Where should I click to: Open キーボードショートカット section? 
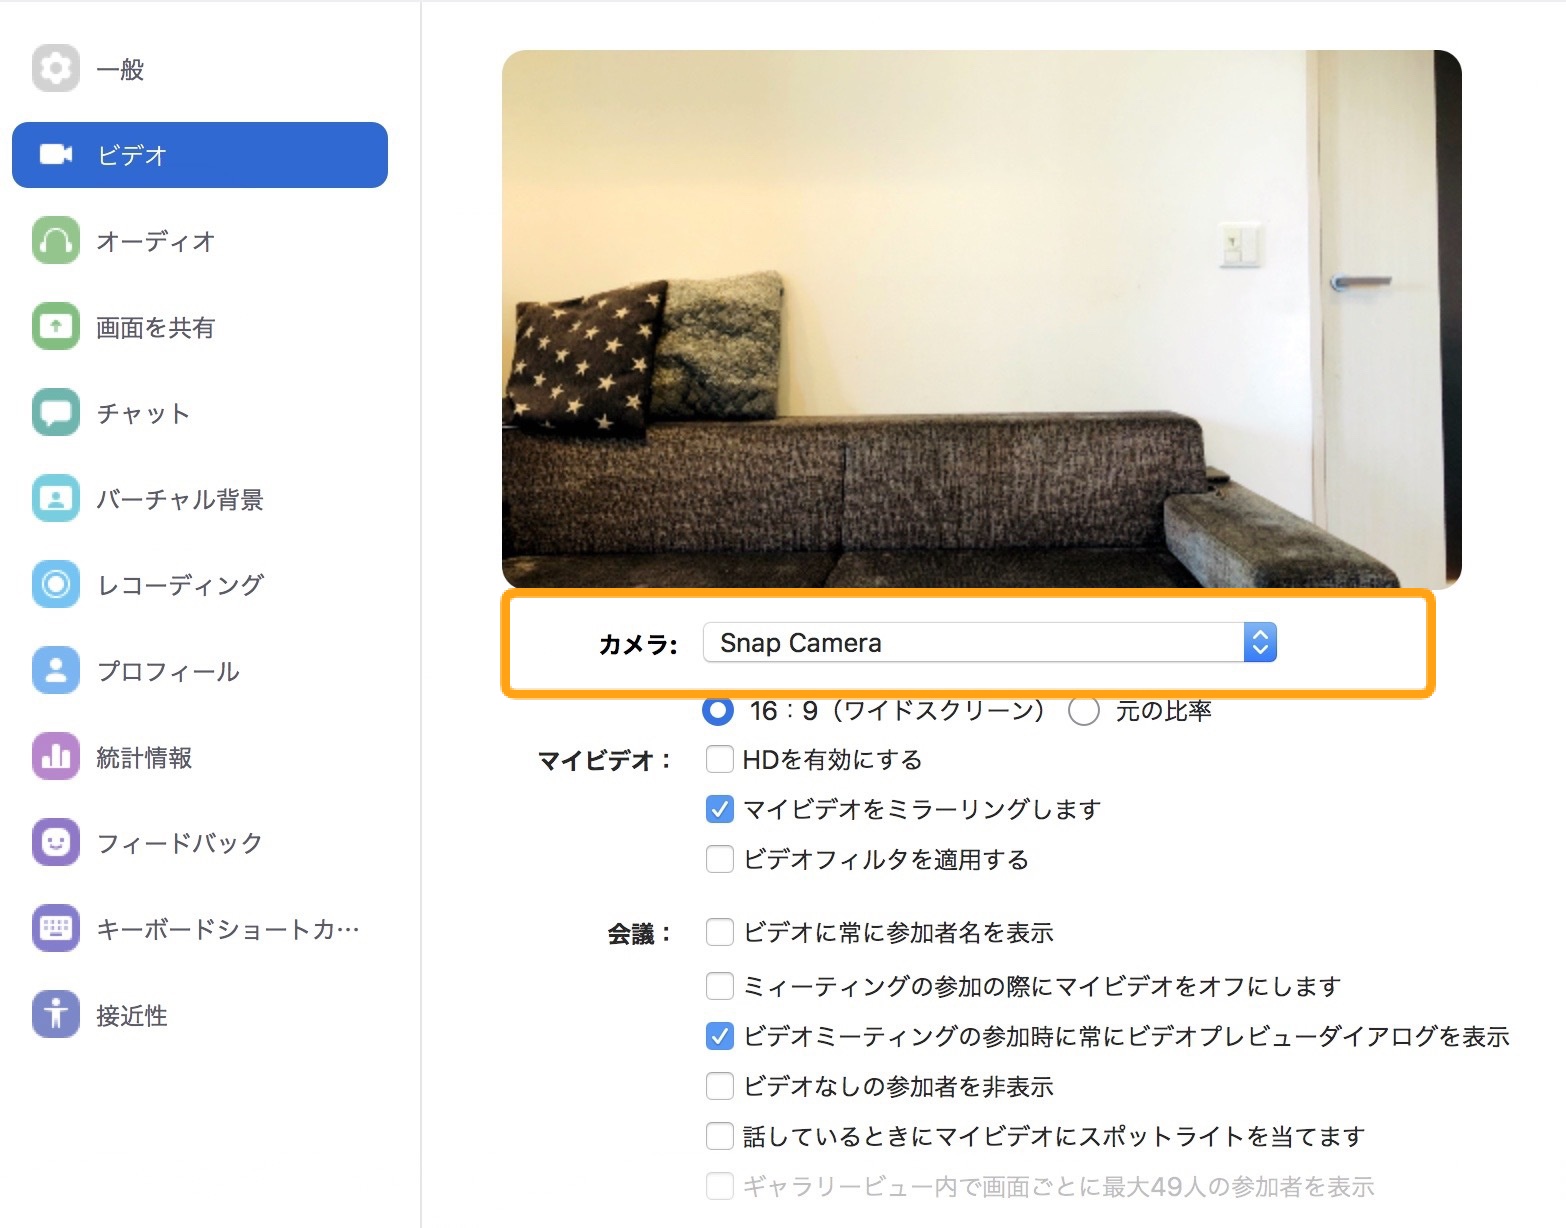(200, 929)
